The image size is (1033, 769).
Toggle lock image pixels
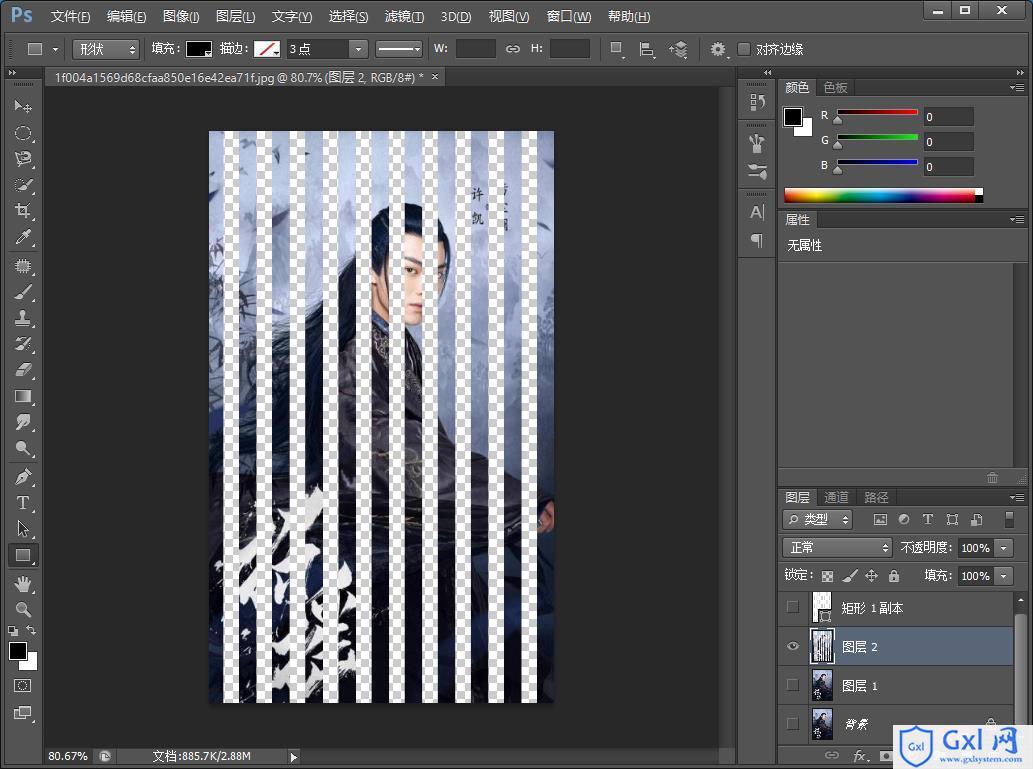click(850, 576)
